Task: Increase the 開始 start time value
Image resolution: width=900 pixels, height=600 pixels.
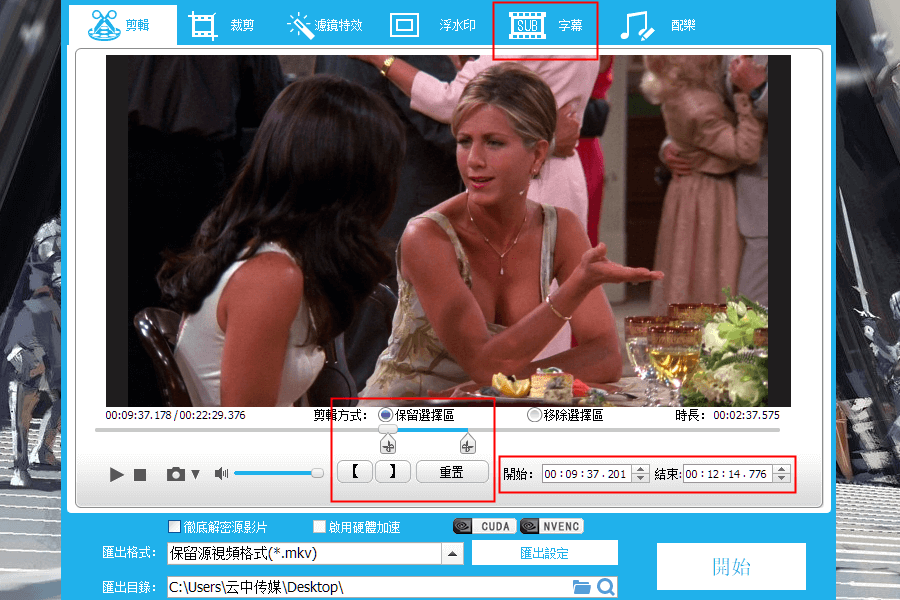Action: click(x=641, y=469)
